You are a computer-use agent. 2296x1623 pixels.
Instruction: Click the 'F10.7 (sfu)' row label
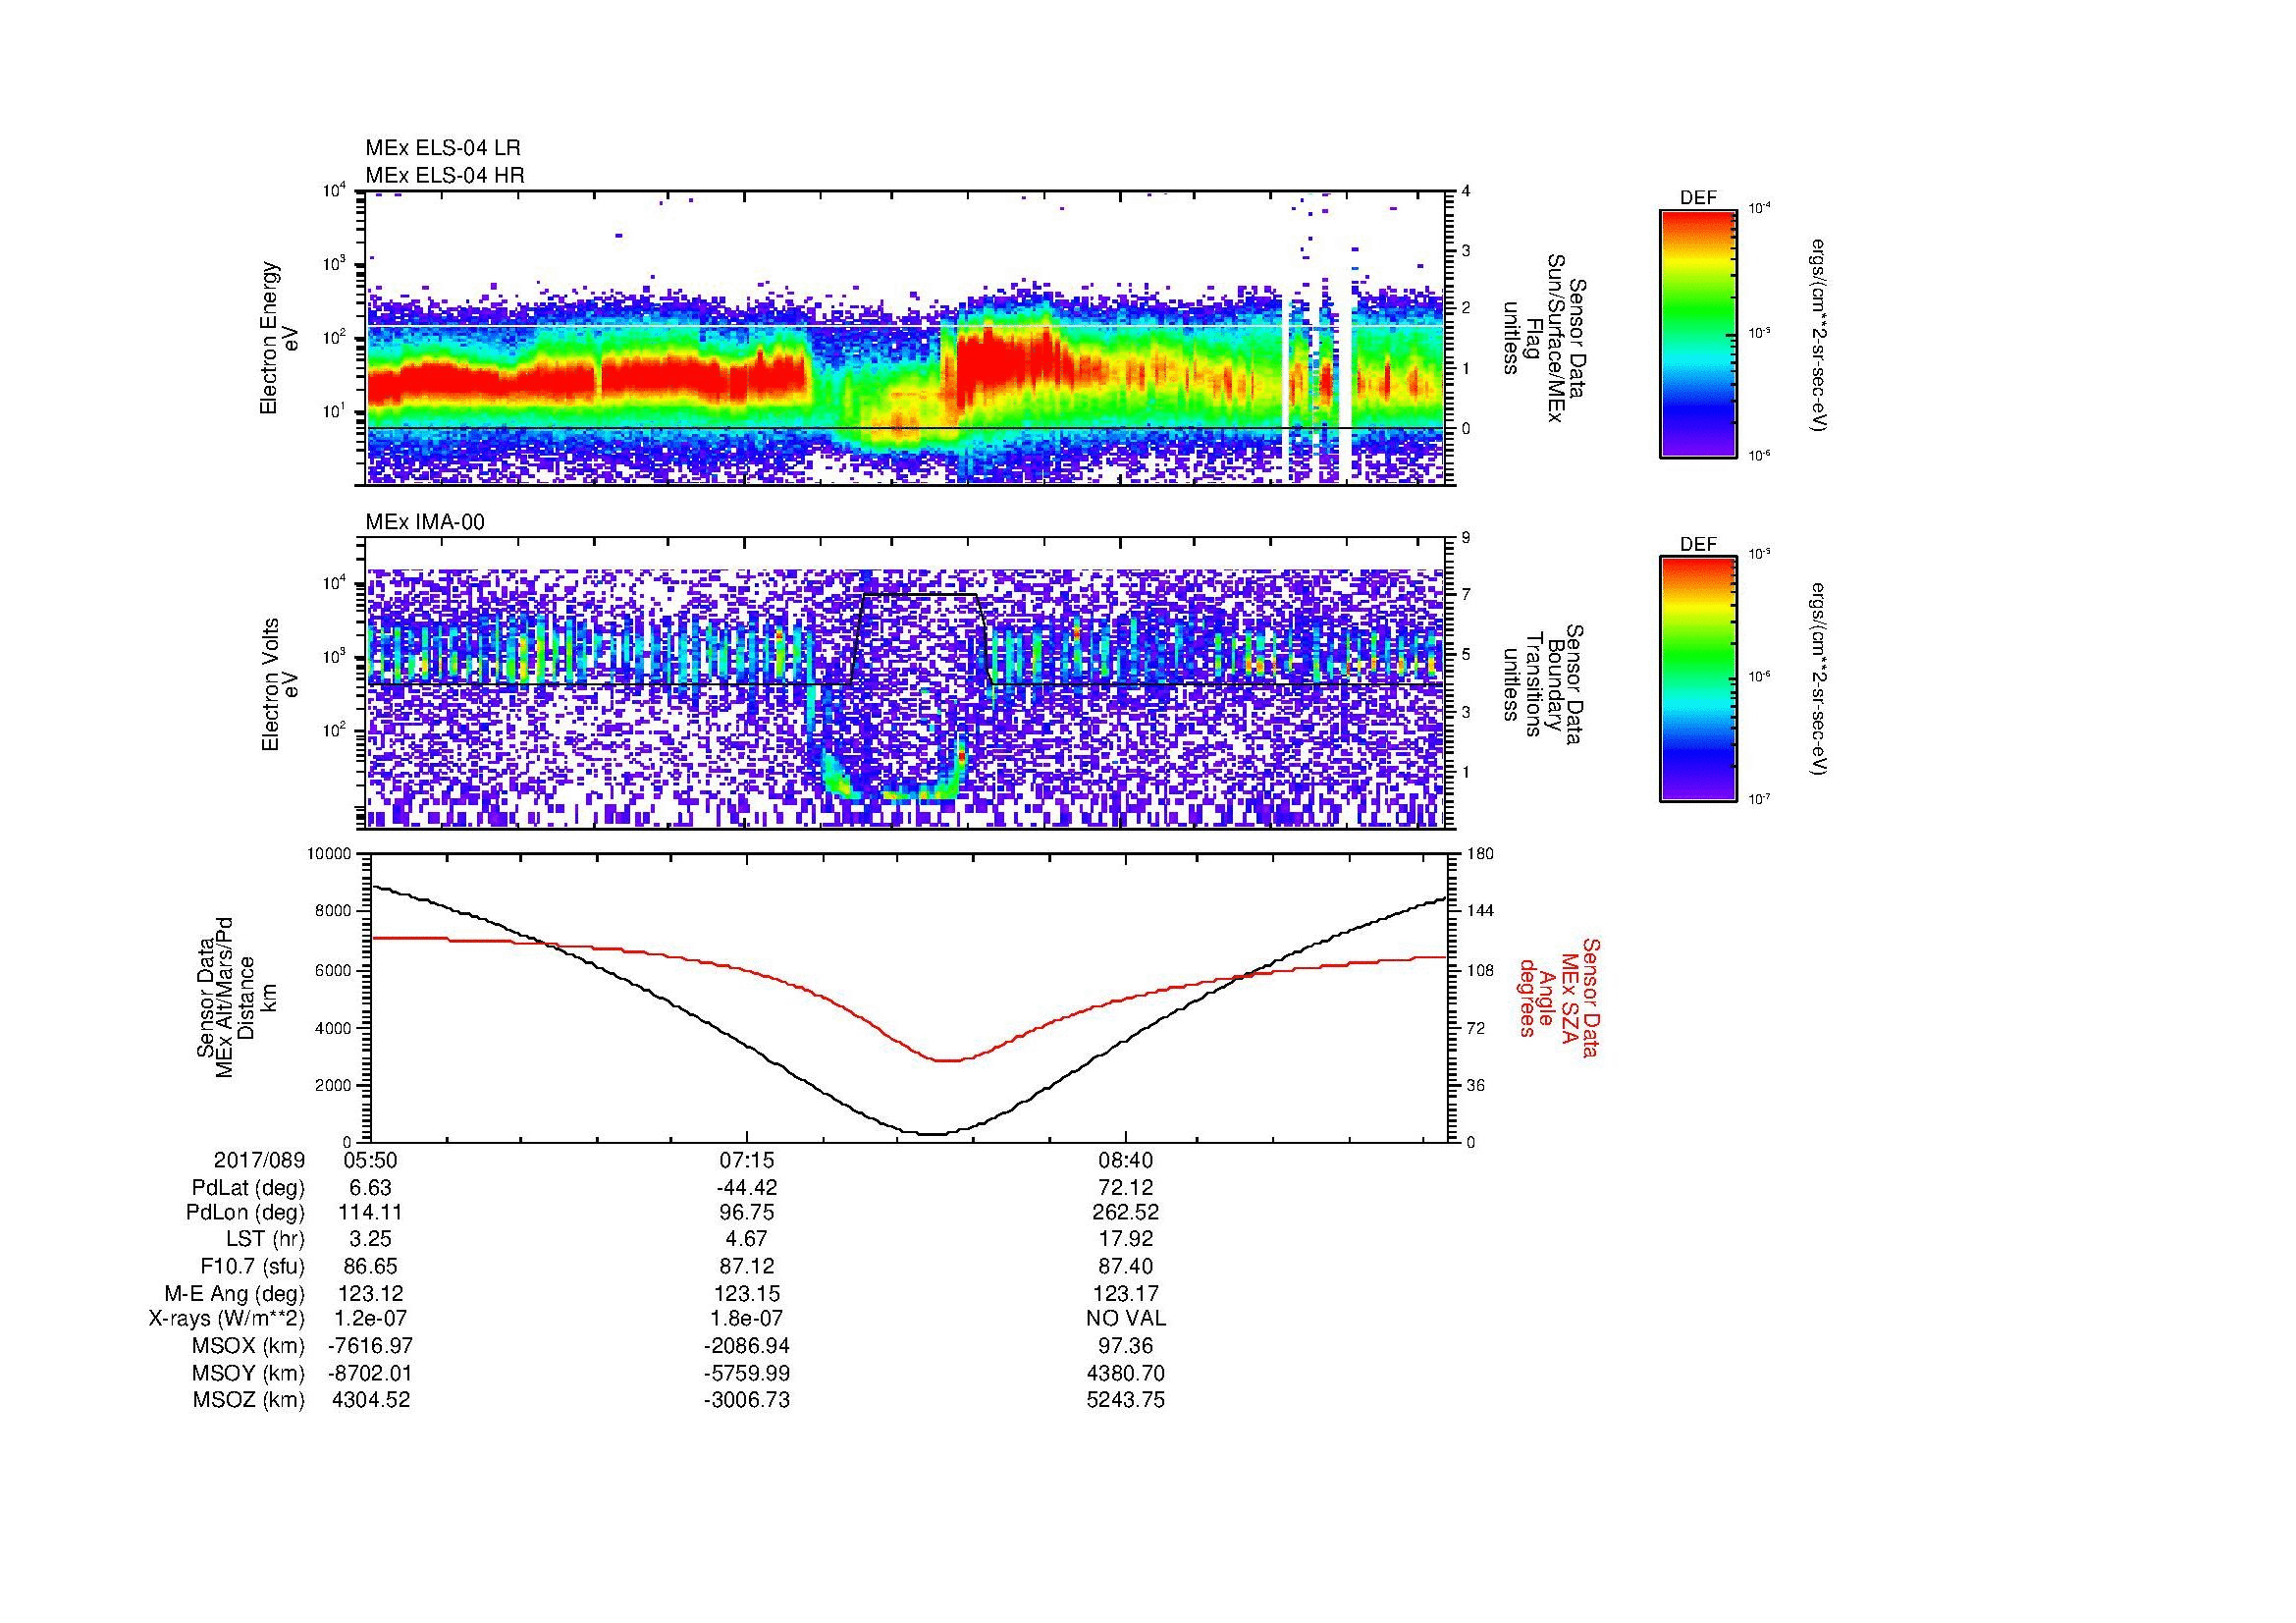coord(253,1267)
